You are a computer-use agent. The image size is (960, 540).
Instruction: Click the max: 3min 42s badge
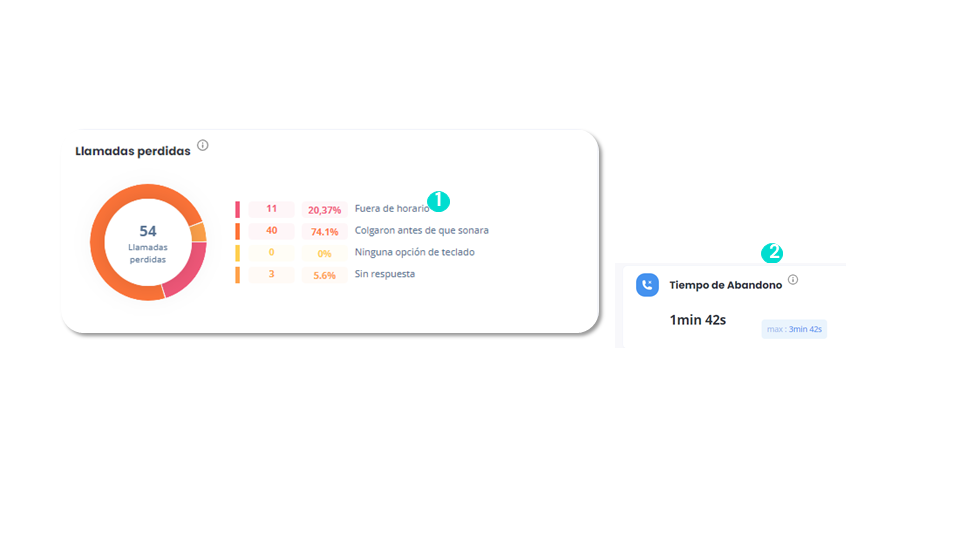click(794, 329)
